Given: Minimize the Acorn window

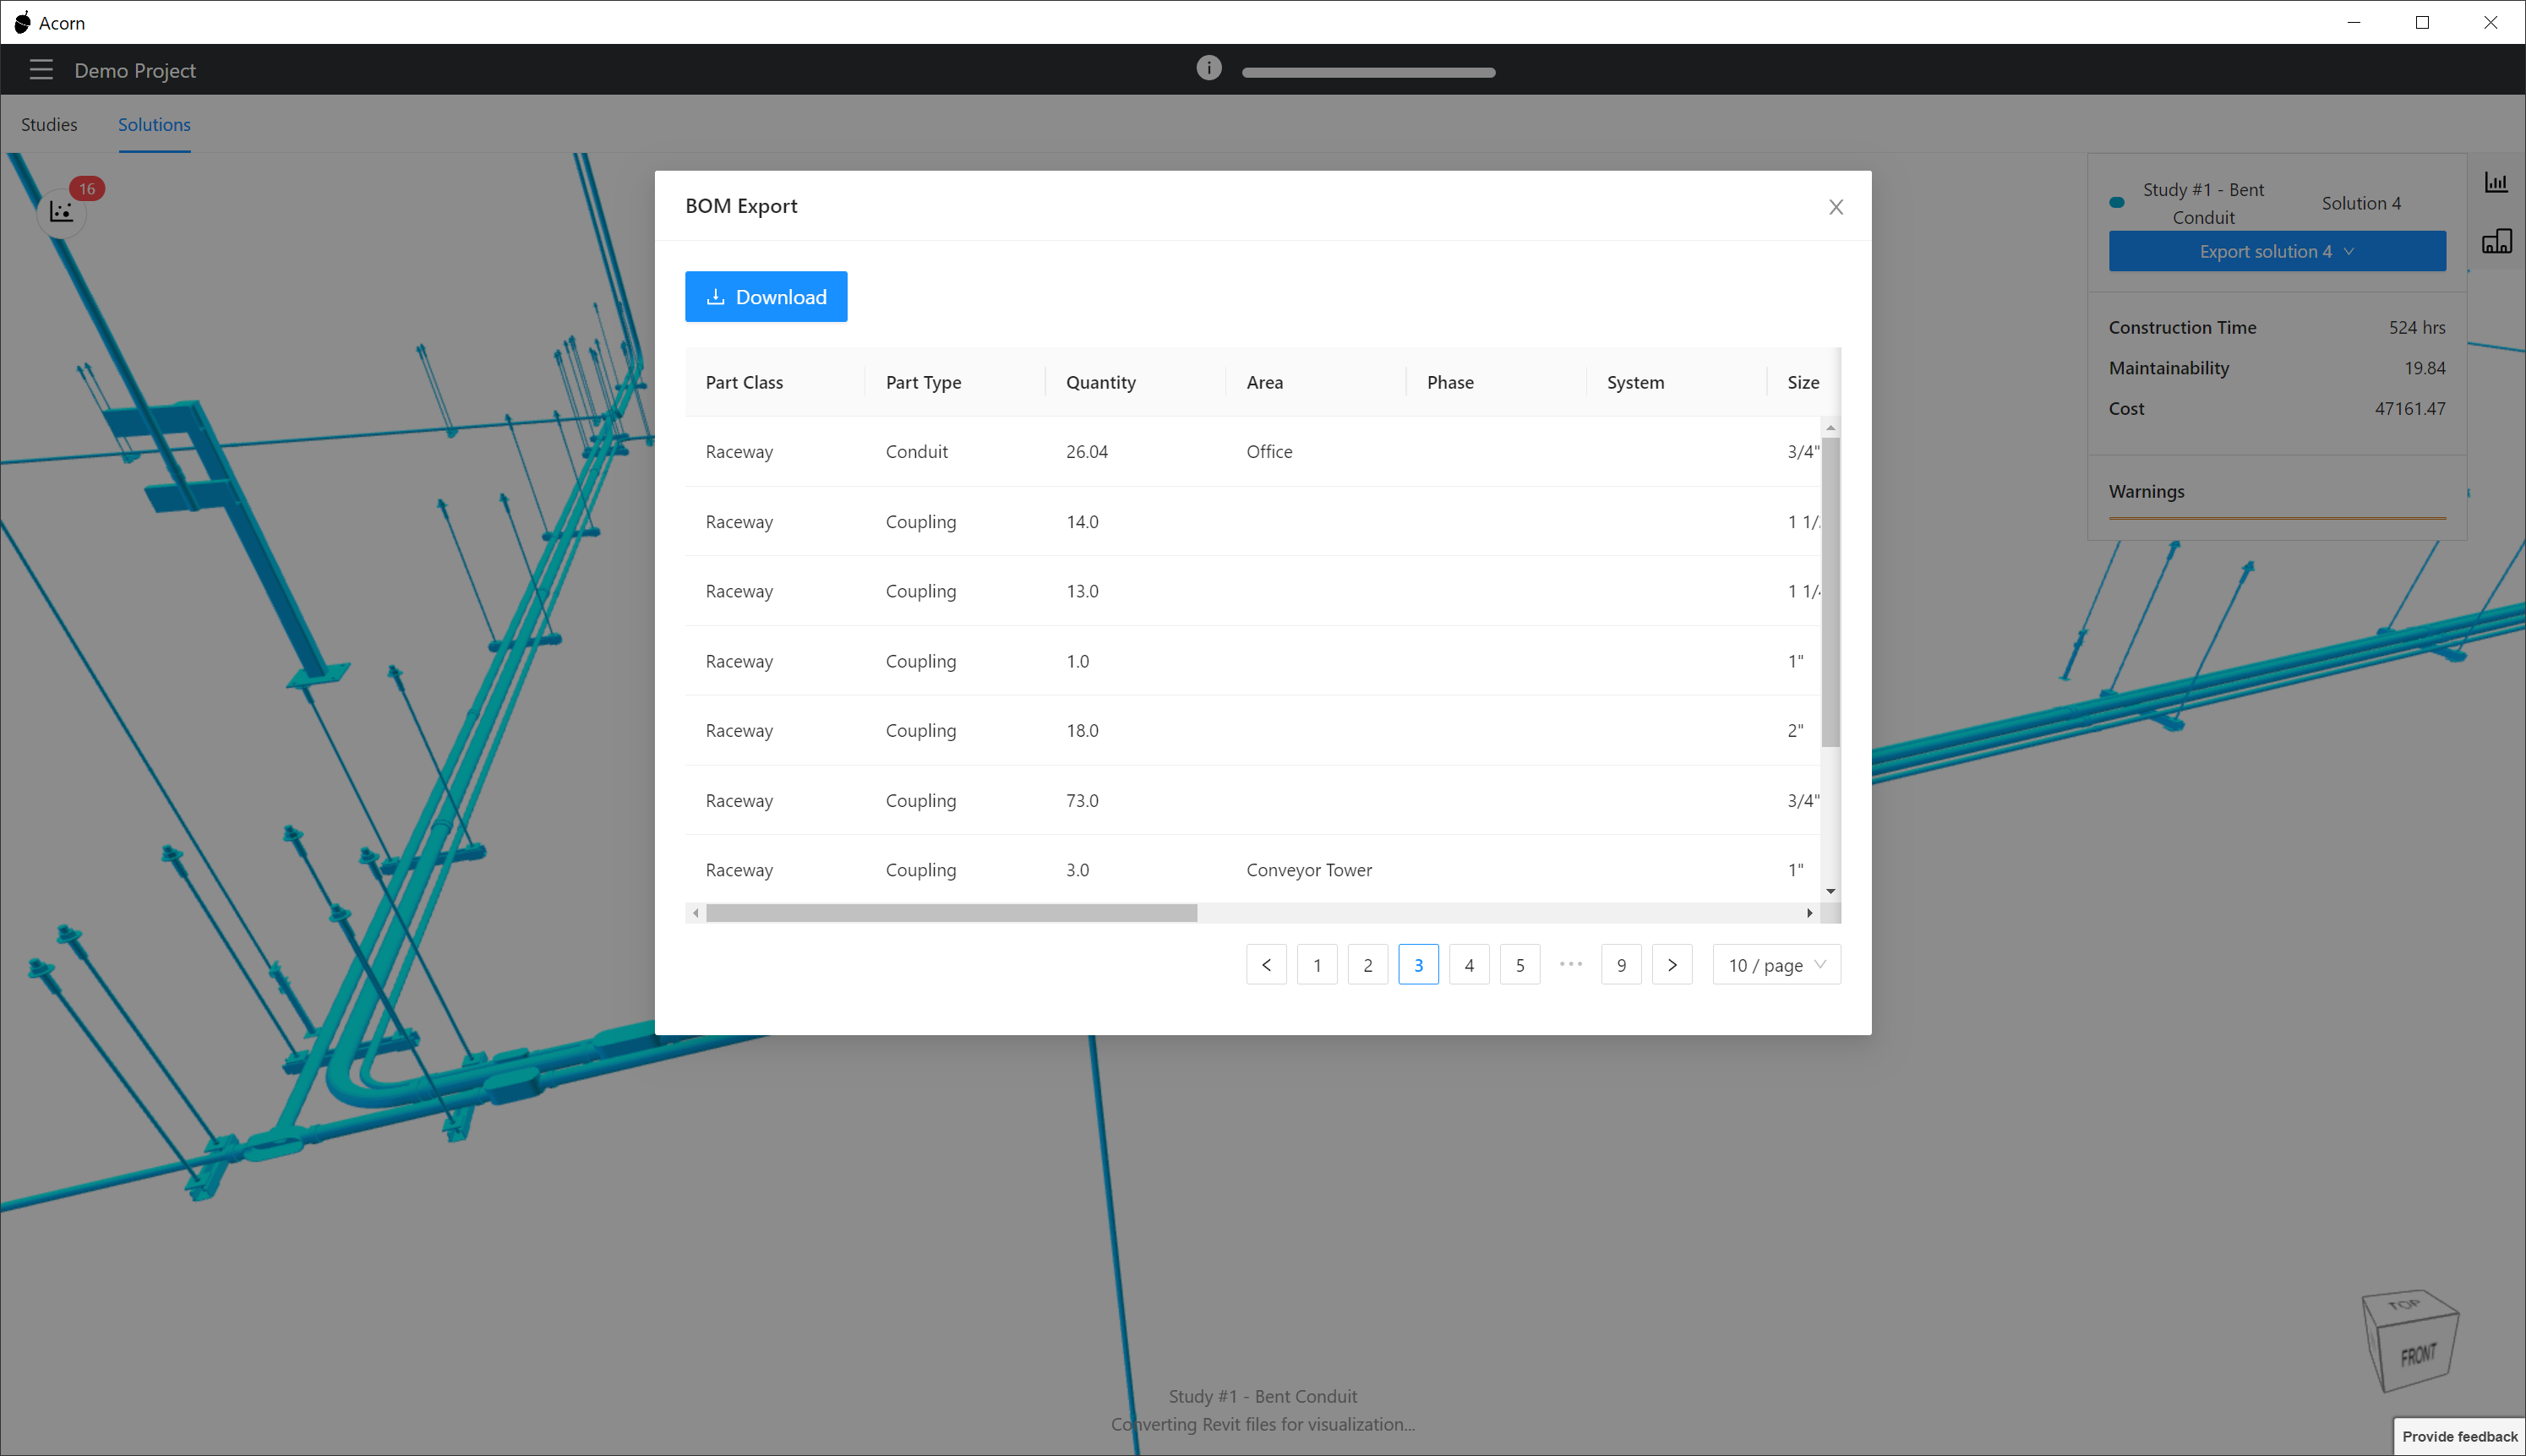Looking at the screenshot, I should pos(2354,22).
